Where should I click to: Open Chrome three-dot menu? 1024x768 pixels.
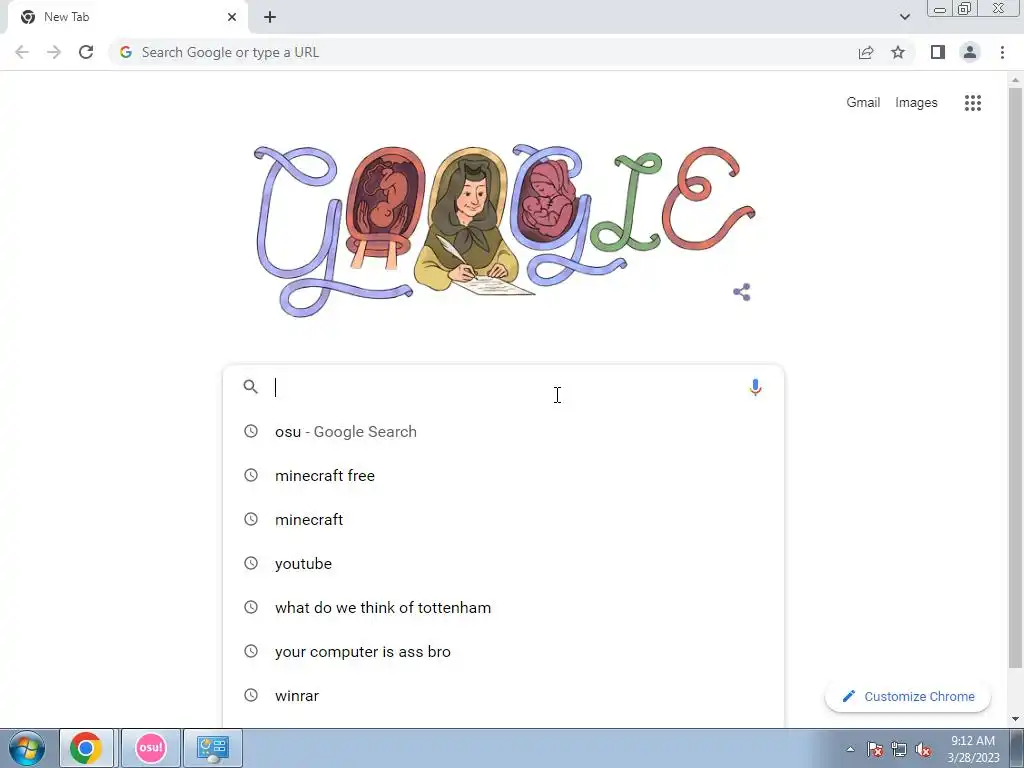coord(1002,52)
